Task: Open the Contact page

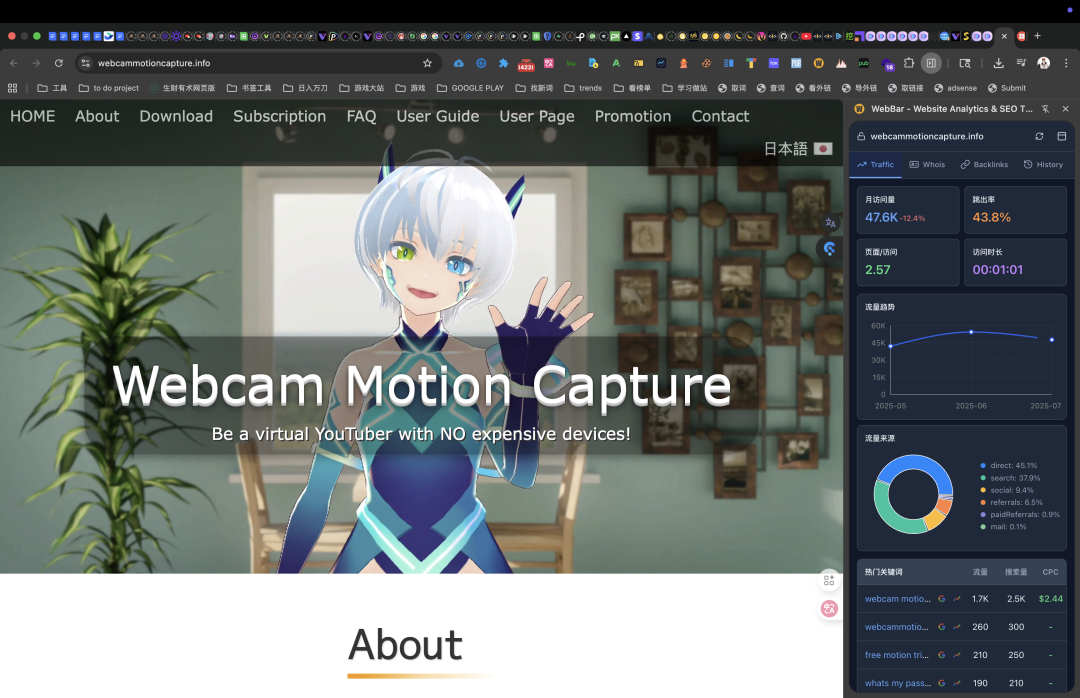Action: (720, 116)
